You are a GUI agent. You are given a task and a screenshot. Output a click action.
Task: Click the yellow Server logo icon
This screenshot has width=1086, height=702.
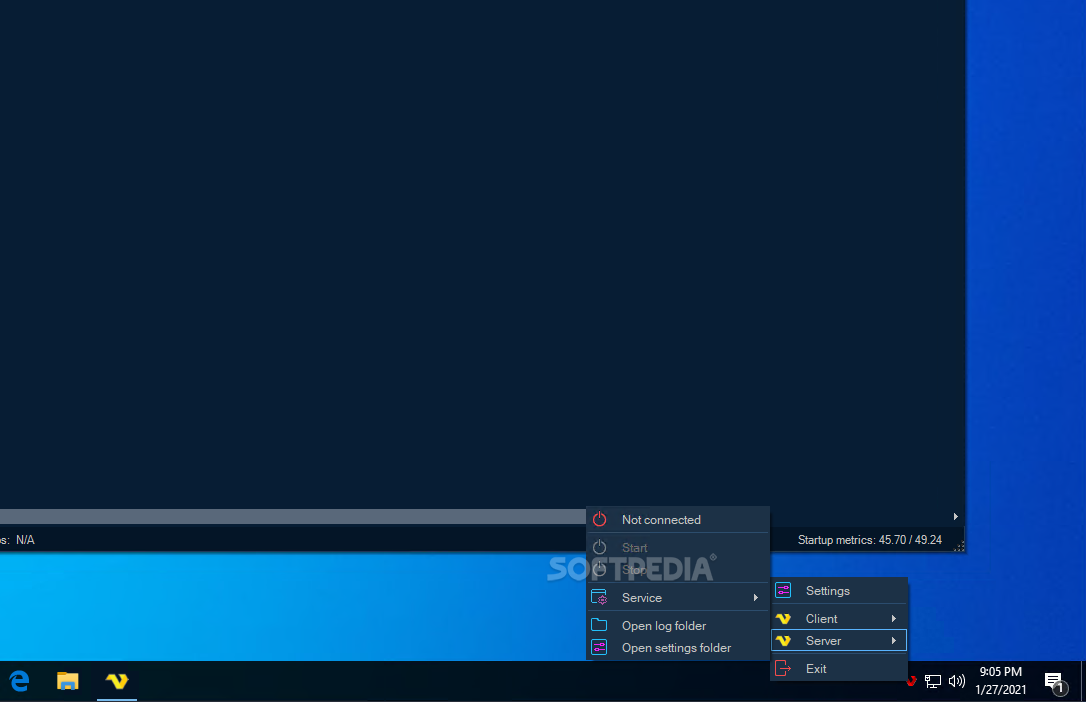tap(783, 640)
